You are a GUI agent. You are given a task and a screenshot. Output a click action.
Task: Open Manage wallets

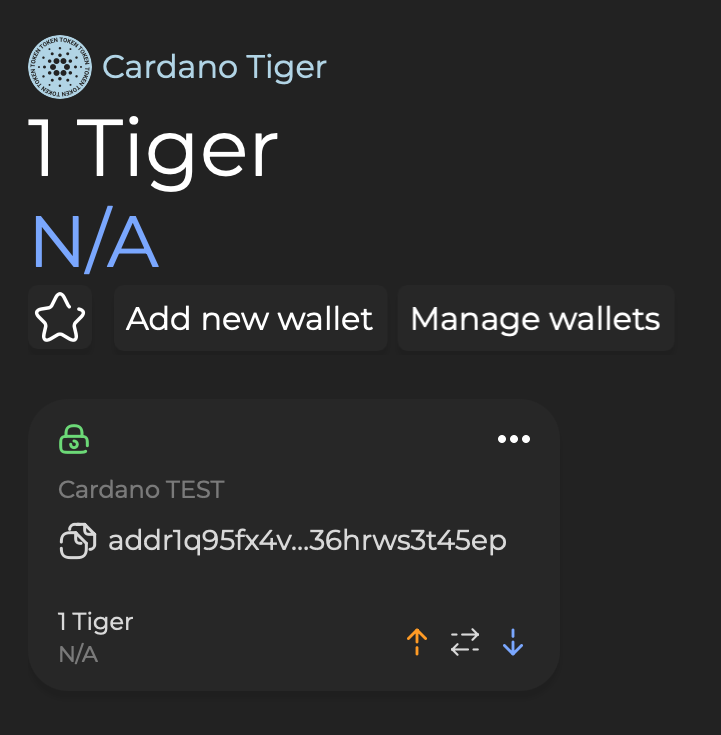point(536,318)
